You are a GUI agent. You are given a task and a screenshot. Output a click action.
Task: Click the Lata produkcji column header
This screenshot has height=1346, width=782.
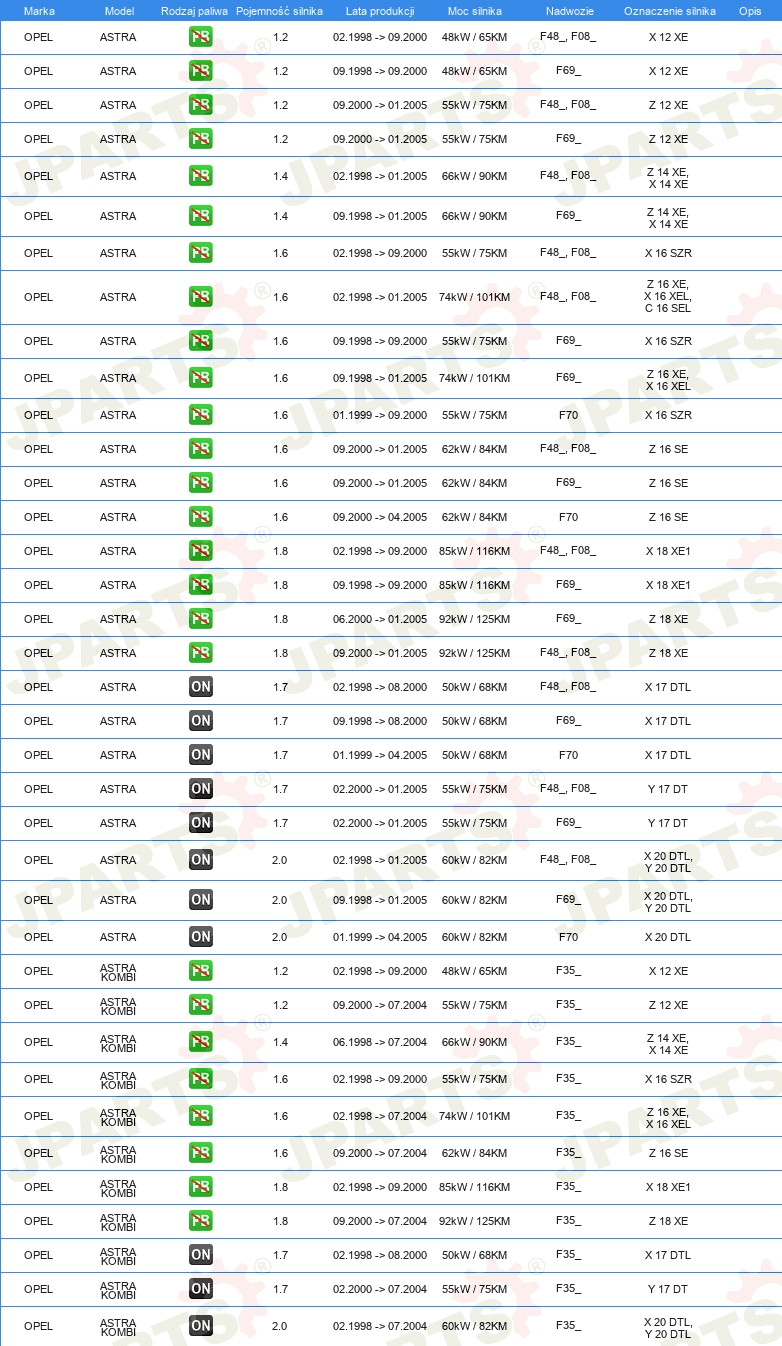(x=380, y=10)
